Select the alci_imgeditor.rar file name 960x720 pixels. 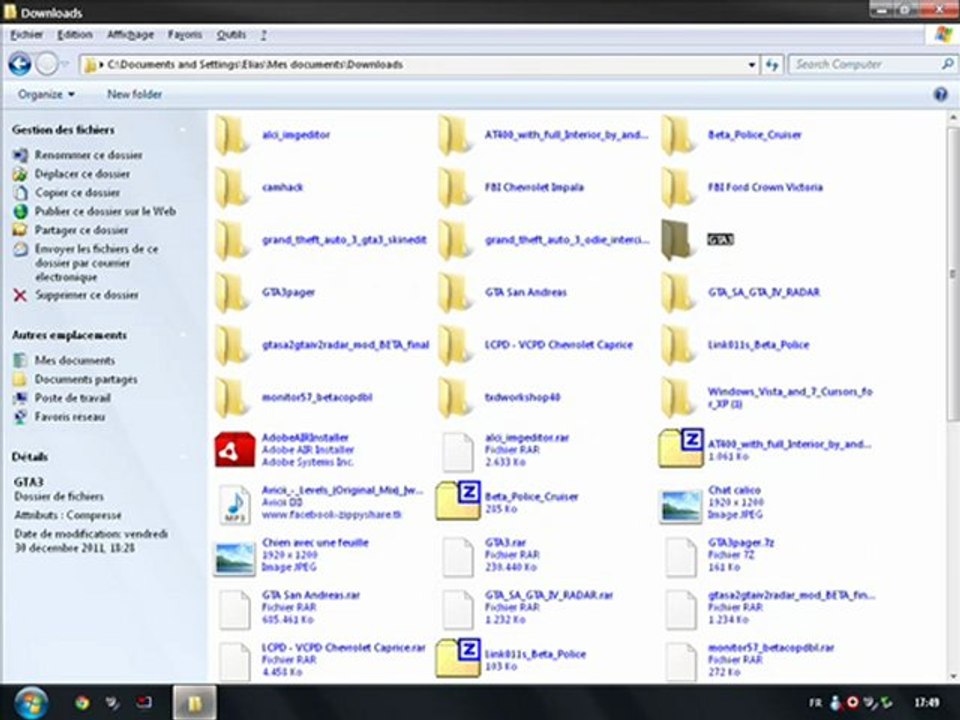click(x=527, y=438)
